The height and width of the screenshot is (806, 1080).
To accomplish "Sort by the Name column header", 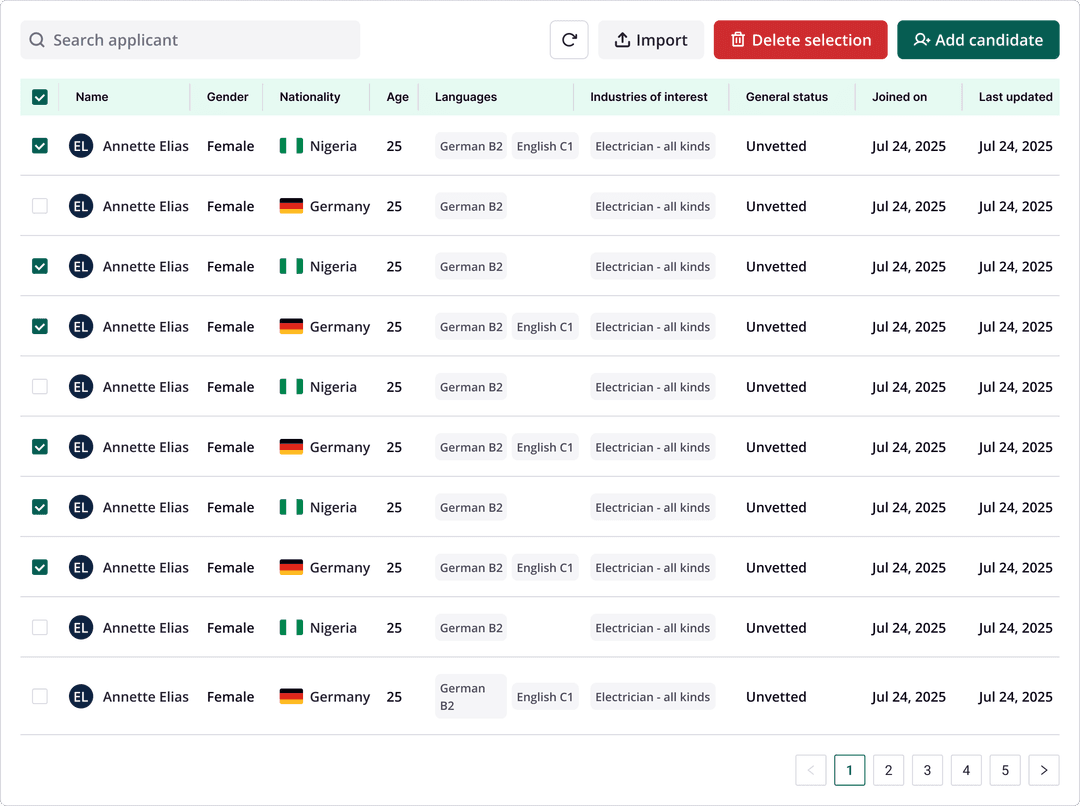I will tap(92, 97).
